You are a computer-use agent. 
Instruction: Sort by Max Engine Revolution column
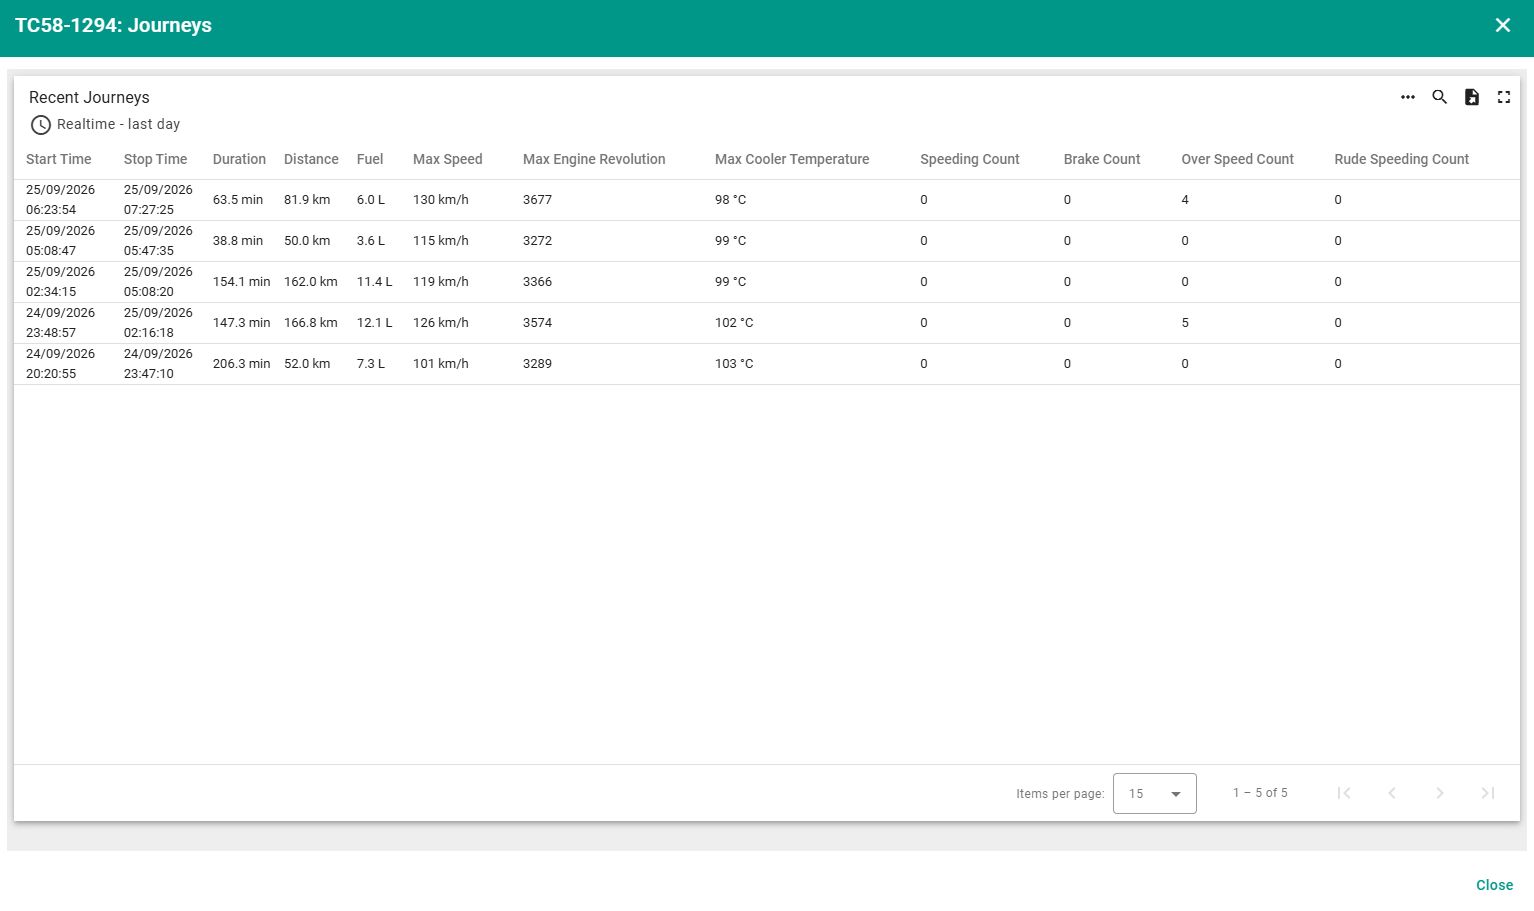(594, 159)
